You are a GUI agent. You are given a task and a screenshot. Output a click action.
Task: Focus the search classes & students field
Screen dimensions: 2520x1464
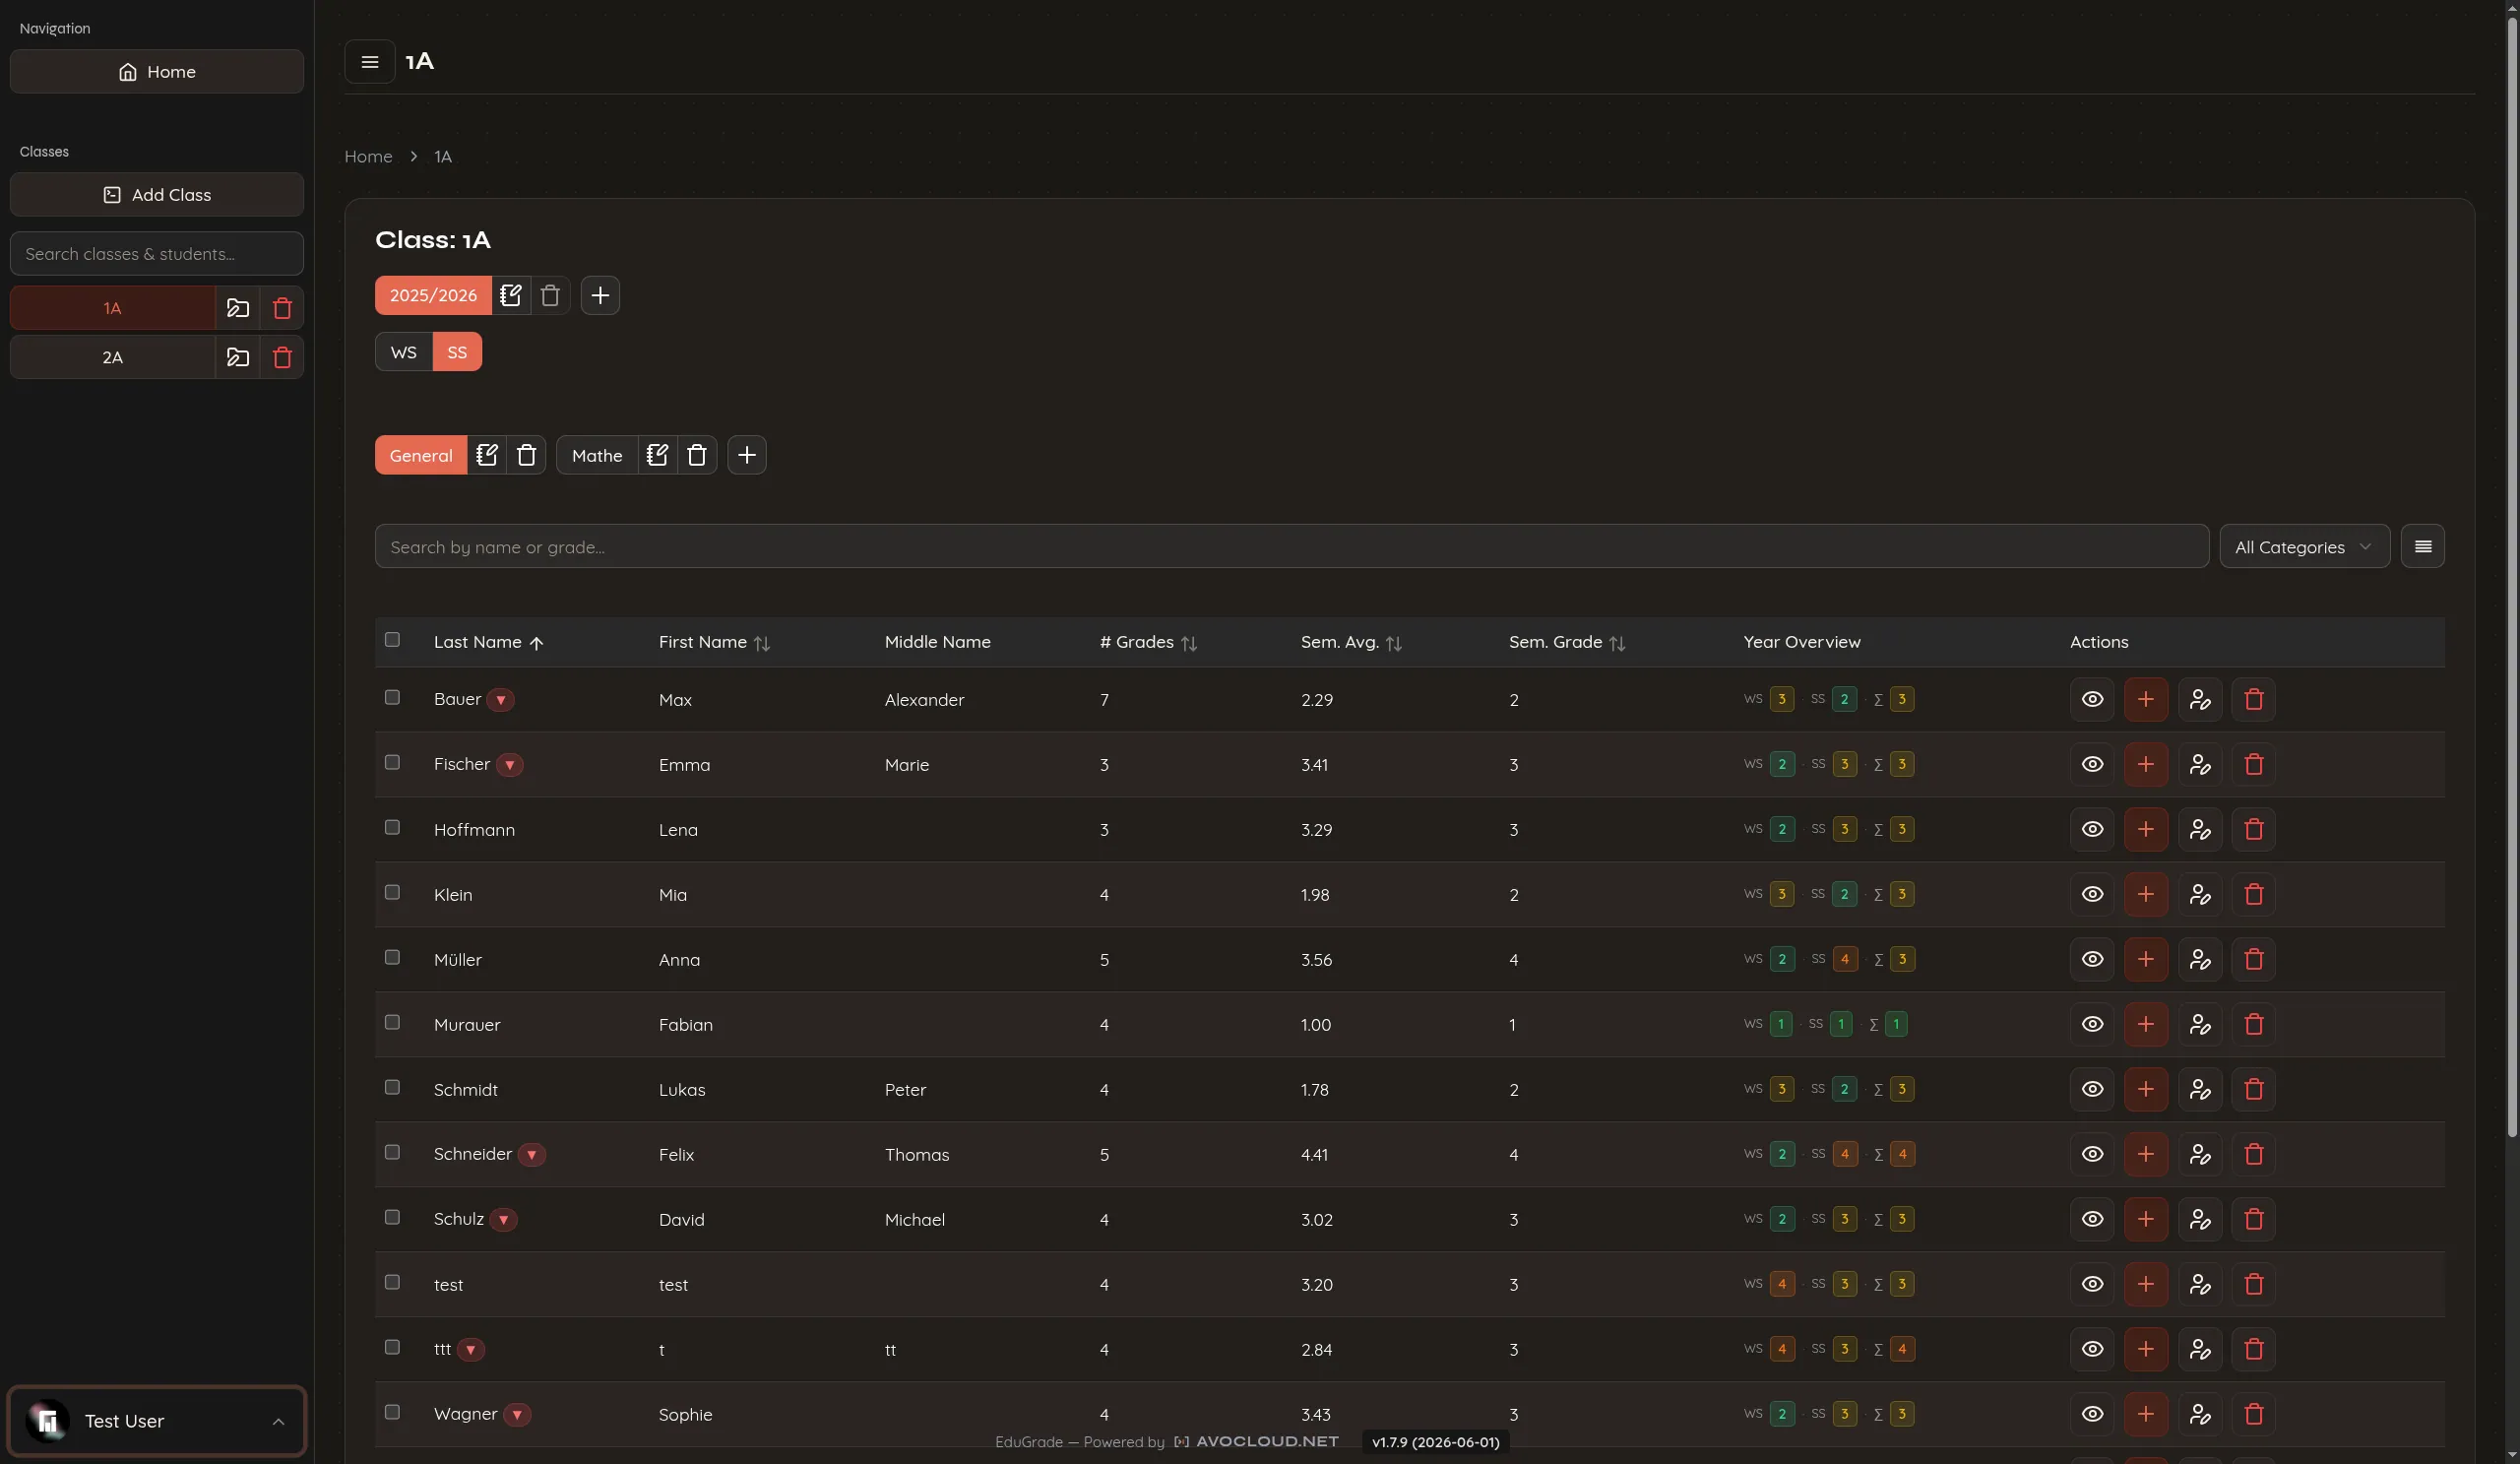click(157, 254)
